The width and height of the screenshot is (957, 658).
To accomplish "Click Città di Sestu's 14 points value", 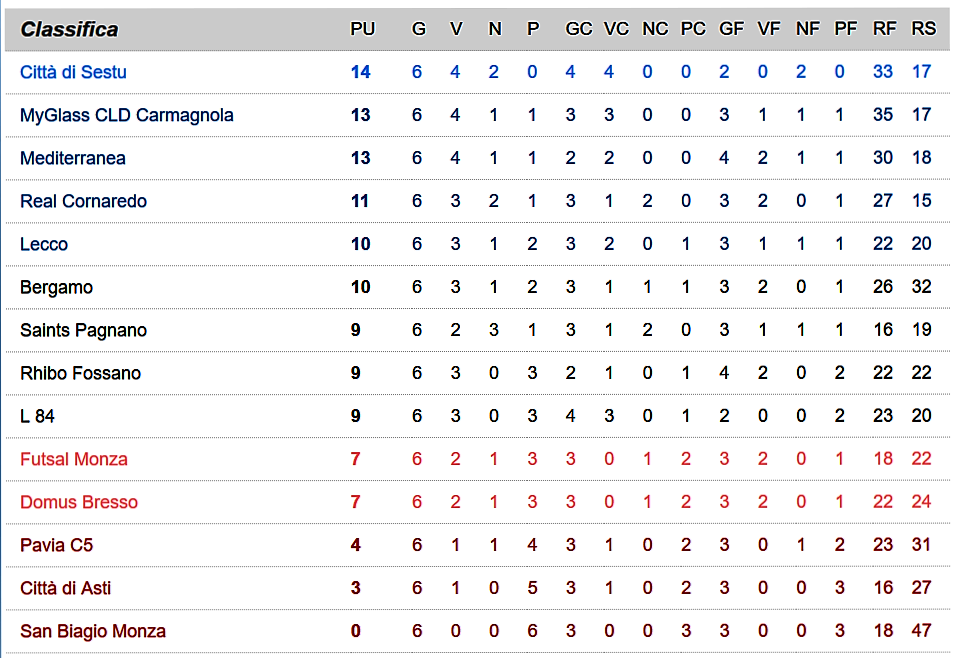I will tap(360, 72).
